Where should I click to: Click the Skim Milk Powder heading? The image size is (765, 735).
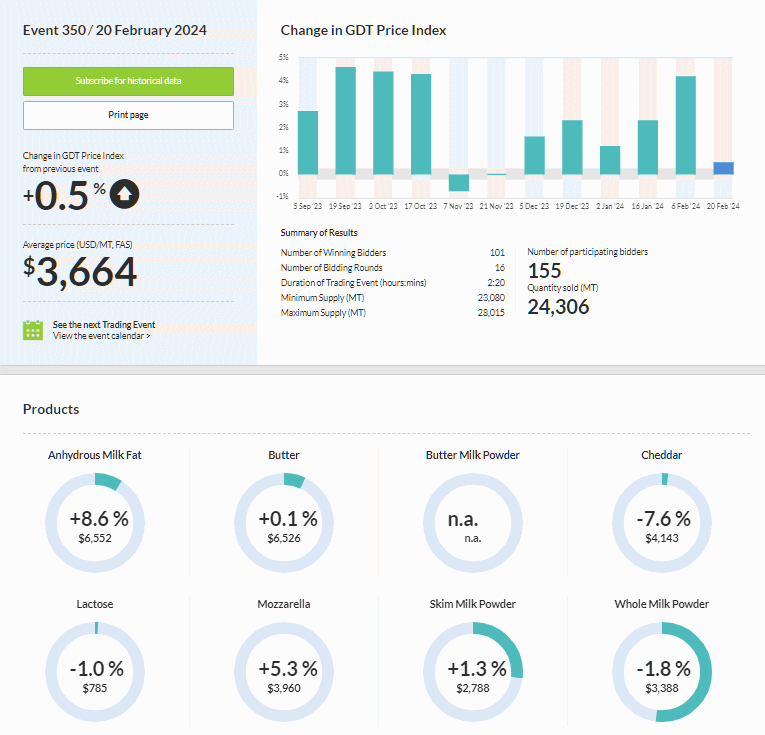tap(473, 604)
